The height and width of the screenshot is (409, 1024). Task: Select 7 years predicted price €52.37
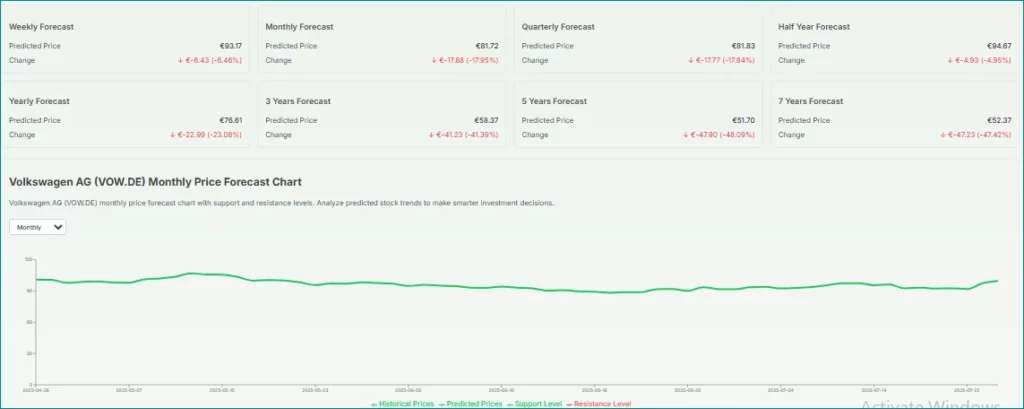coord(1000,120)
